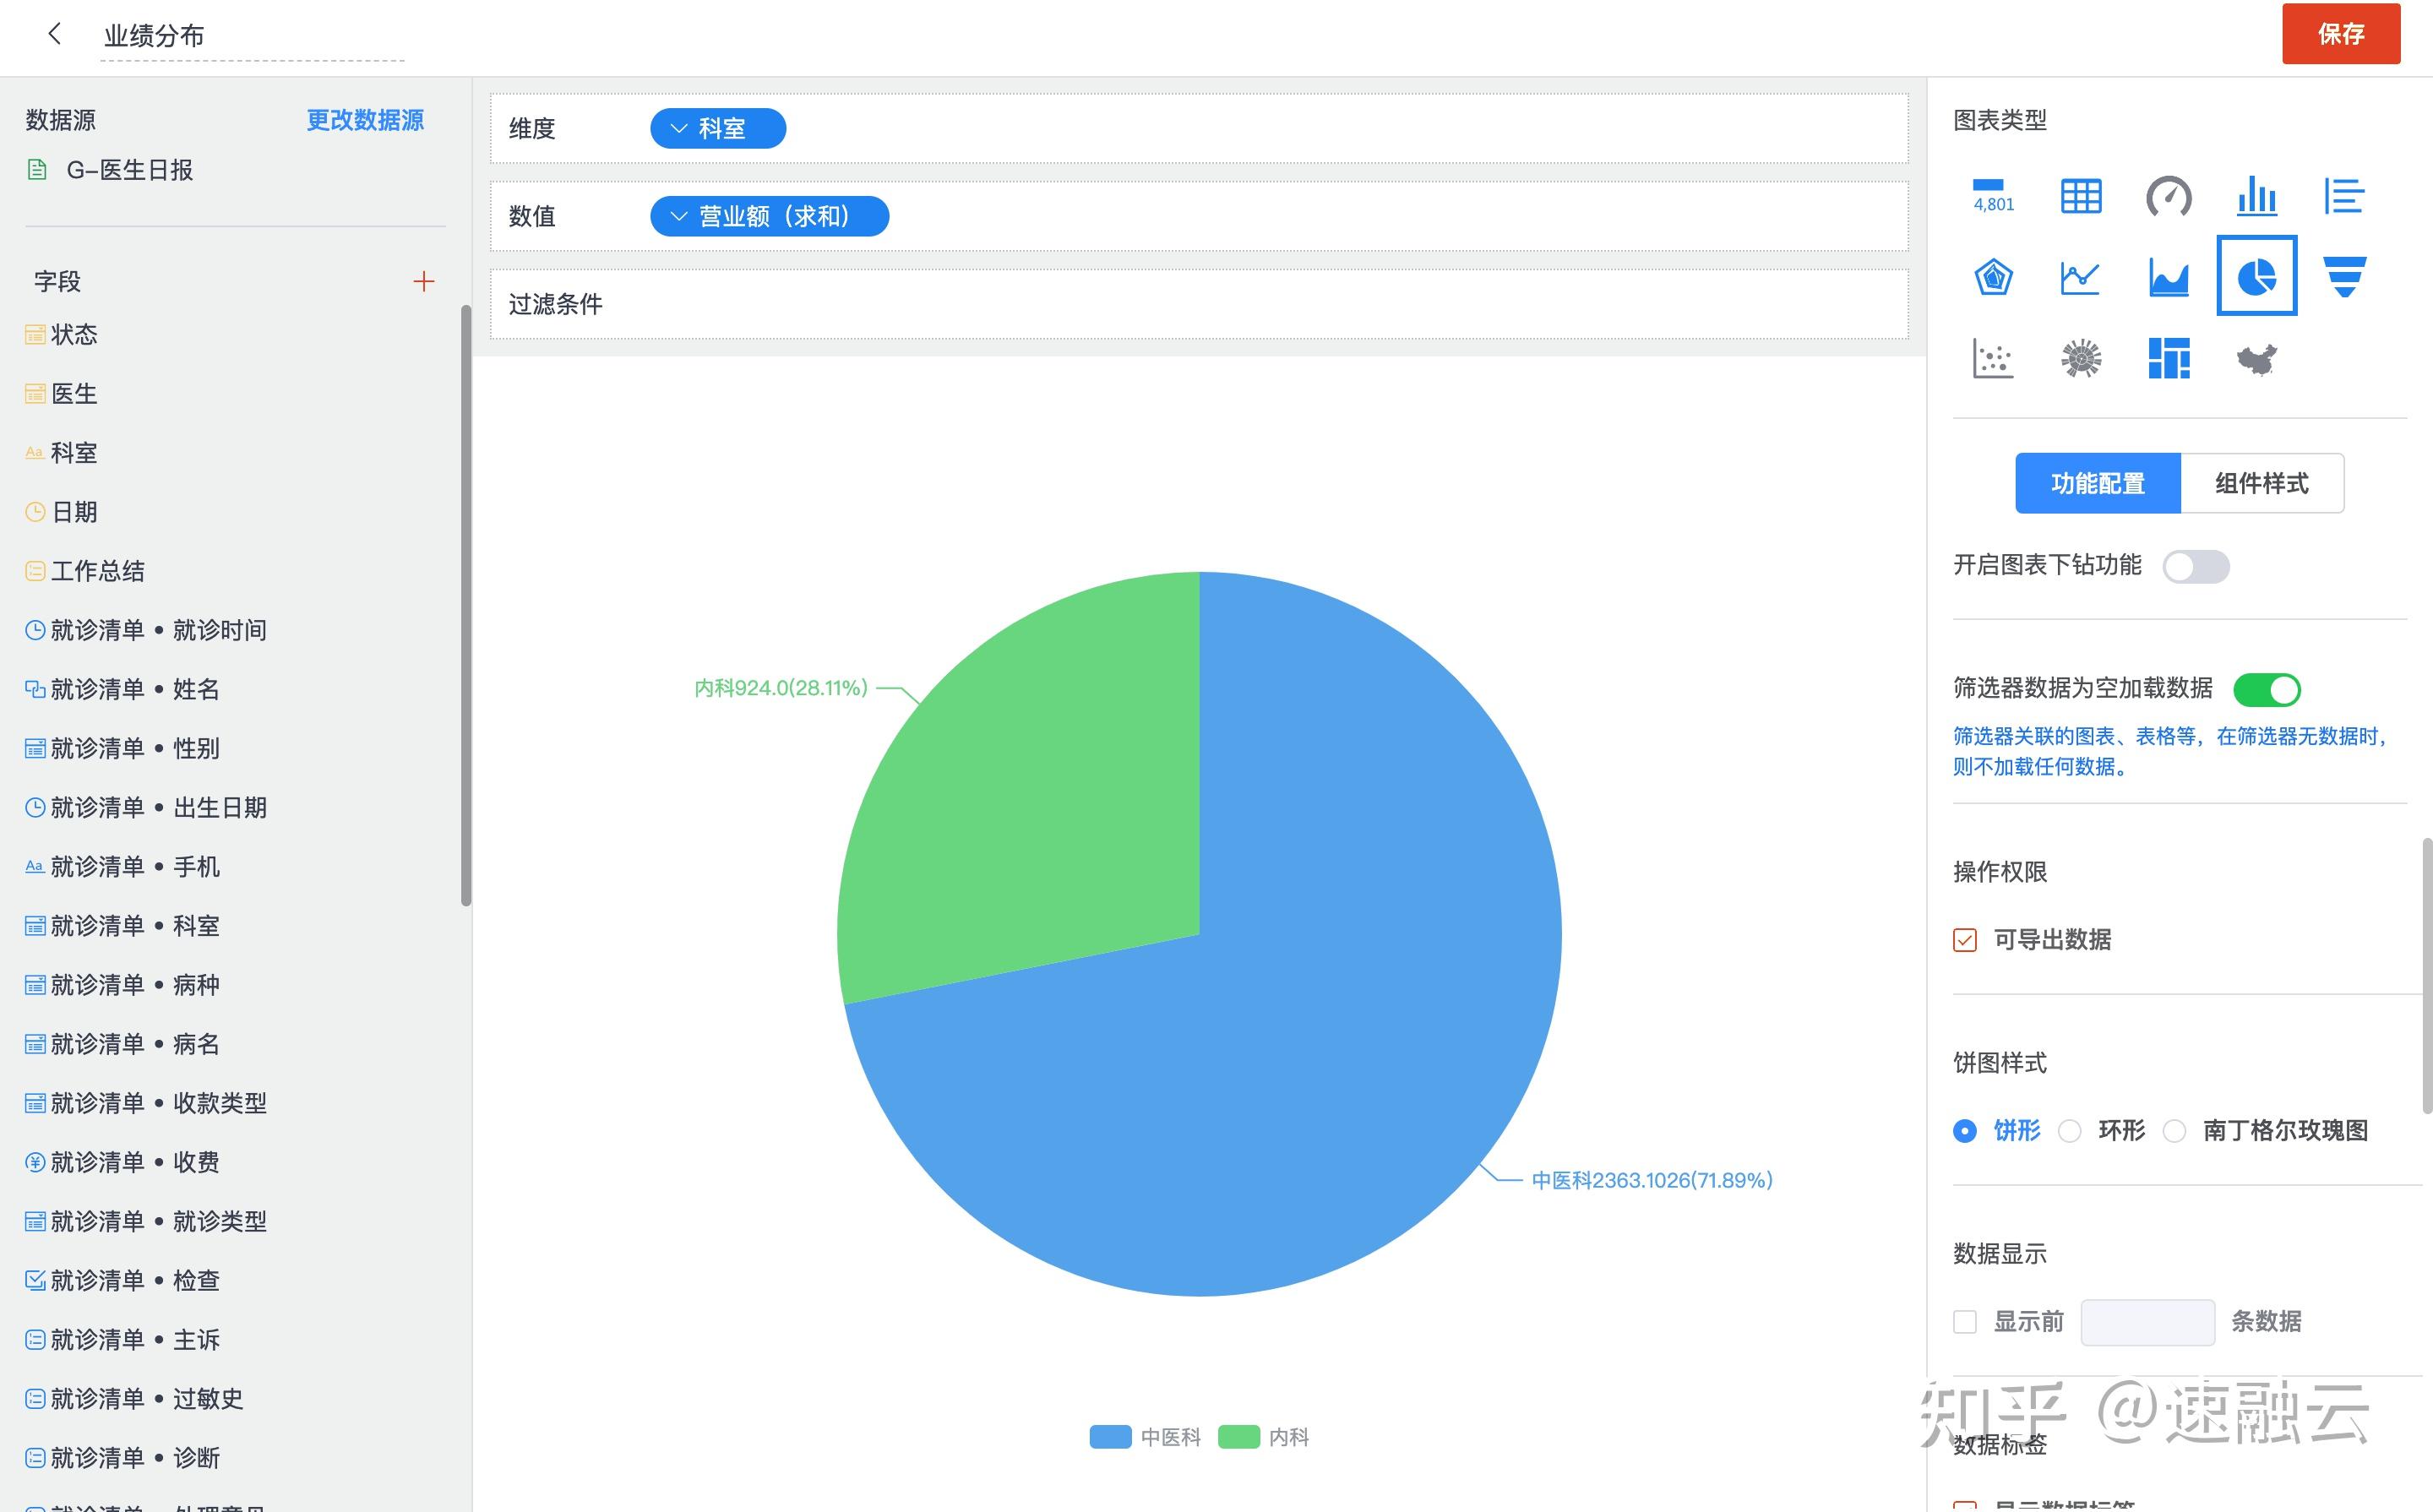
Task: Click the 更改数据源 link
Action: [365, 120]
